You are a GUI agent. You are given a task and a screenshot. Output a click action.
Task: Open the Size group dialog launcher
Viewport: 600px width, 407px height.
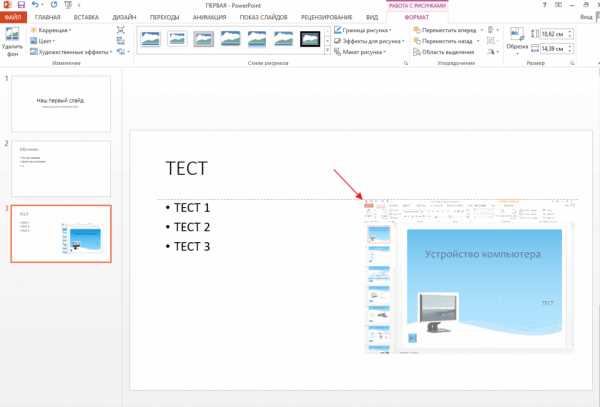coord(572,63)
